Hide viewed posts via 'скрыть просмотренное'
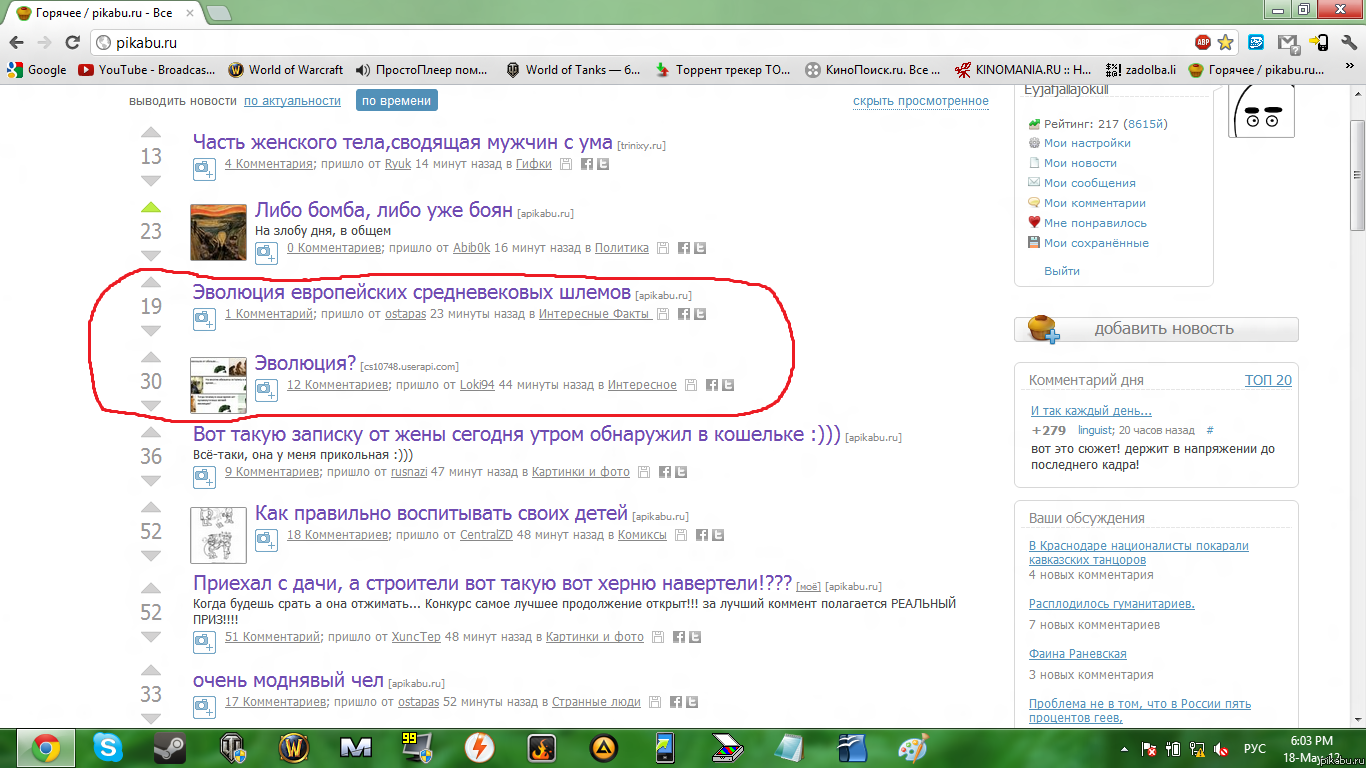 click(920, 101)
